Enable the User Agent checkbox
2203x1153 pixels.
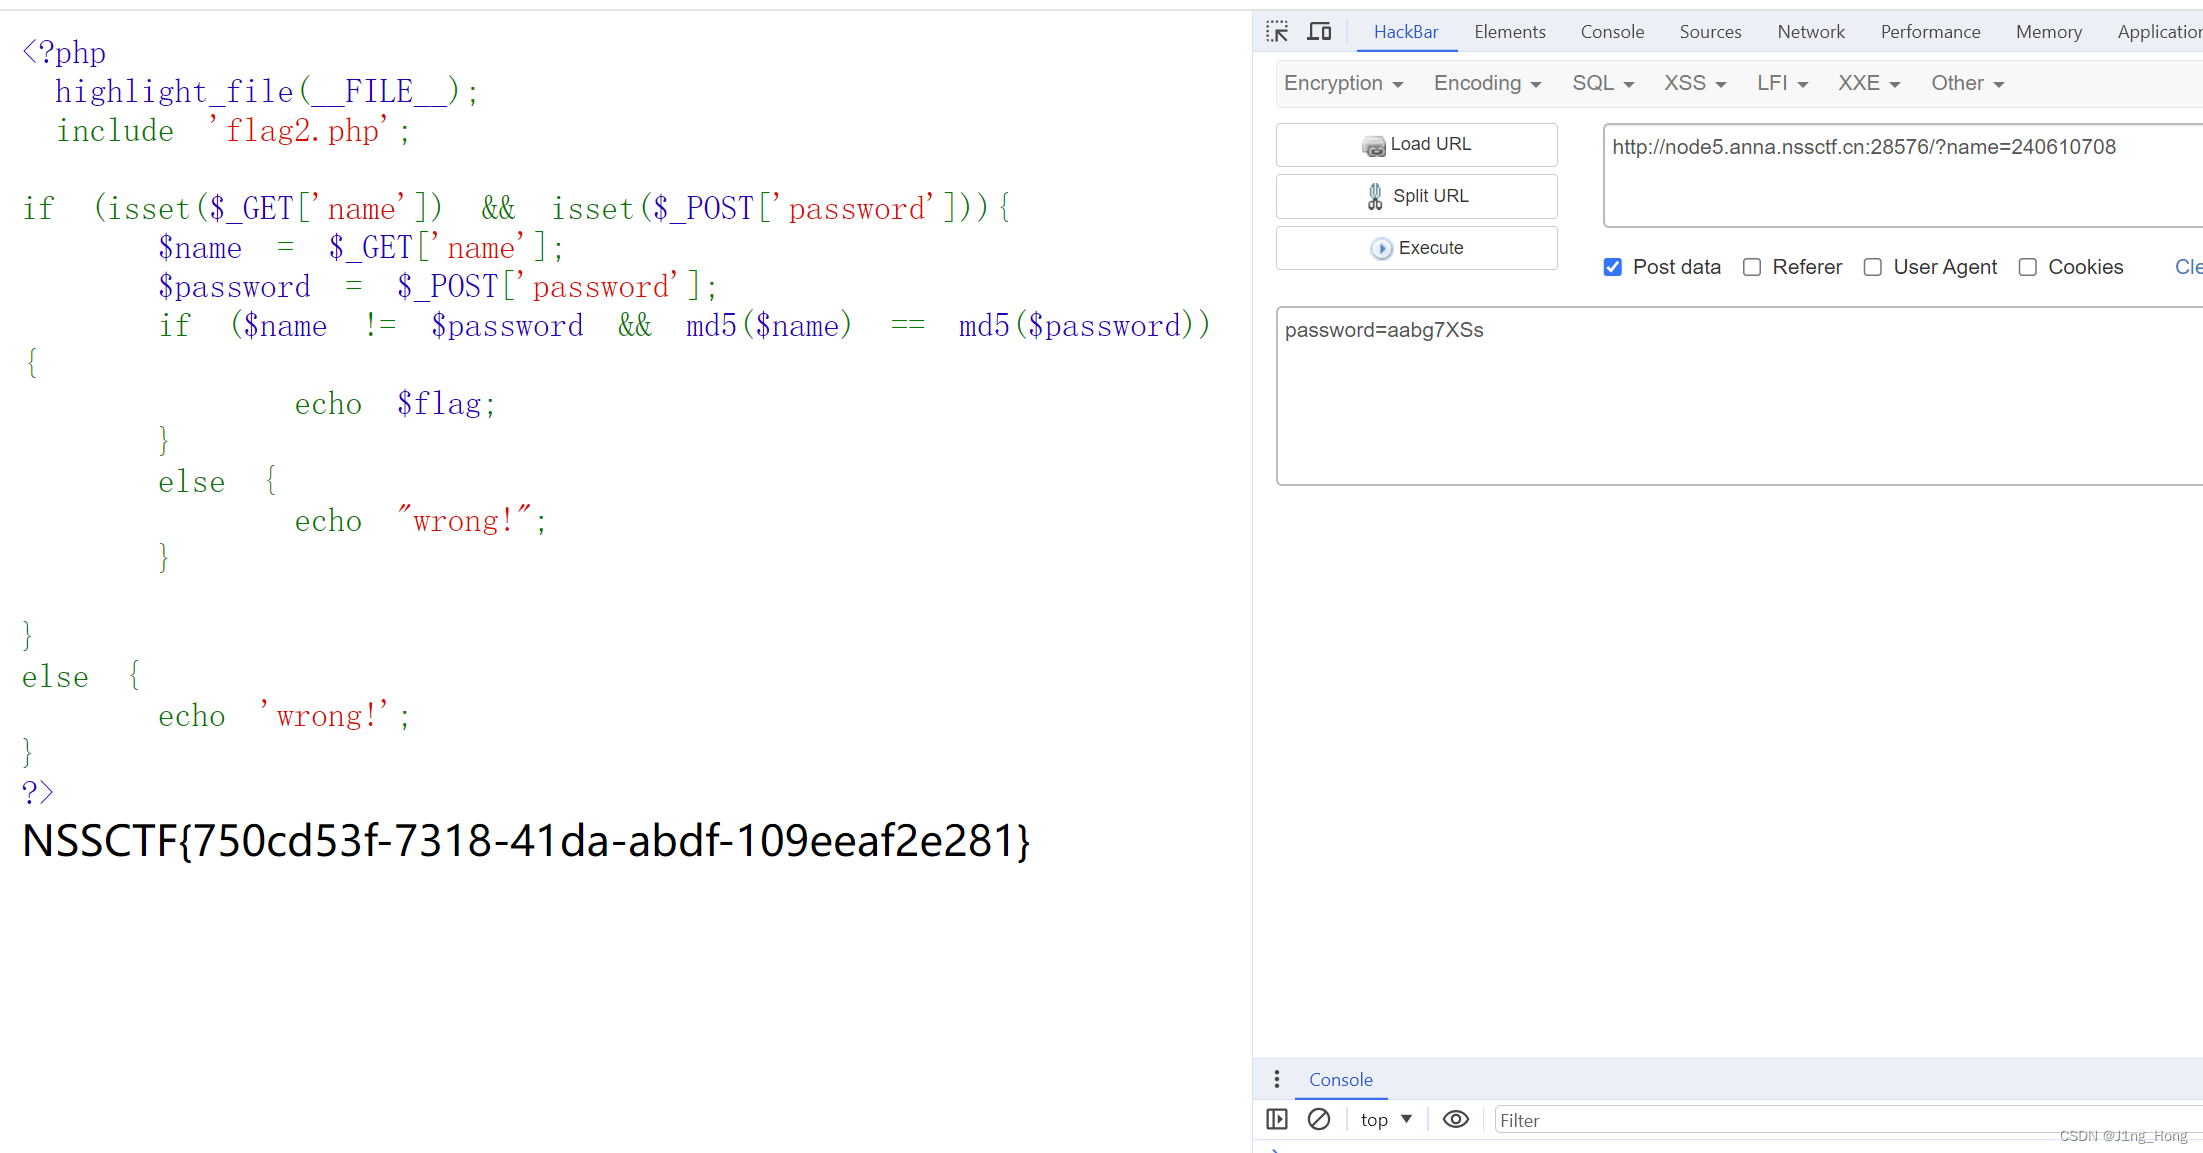coord(1873,267)
